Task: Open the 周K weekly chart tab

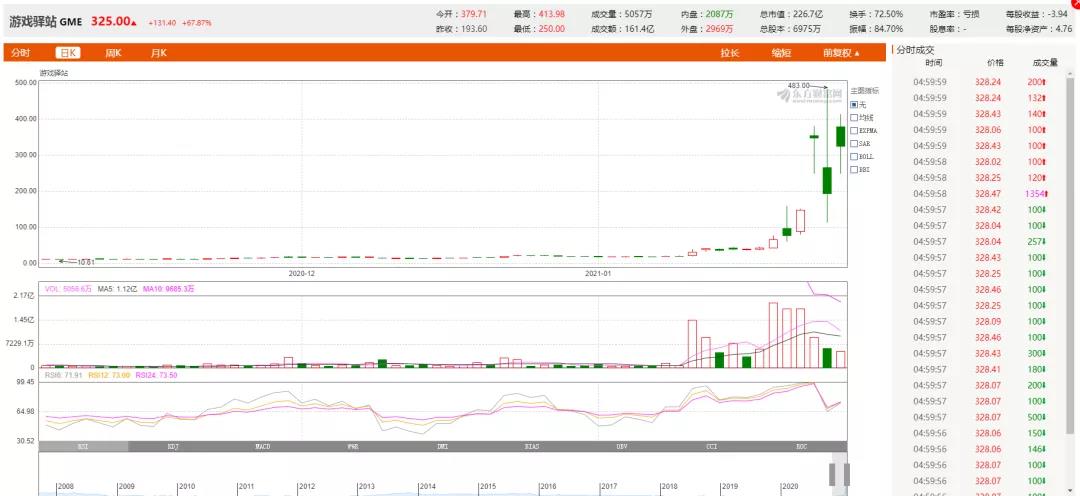Action: pos(114,53)
